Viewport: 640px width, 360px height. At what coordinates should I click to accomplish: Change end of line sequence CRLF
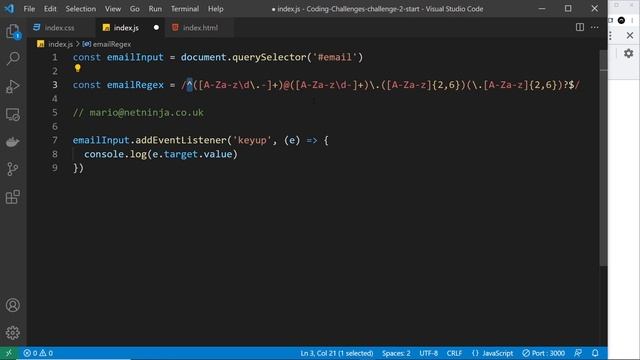tap(454, 353)
